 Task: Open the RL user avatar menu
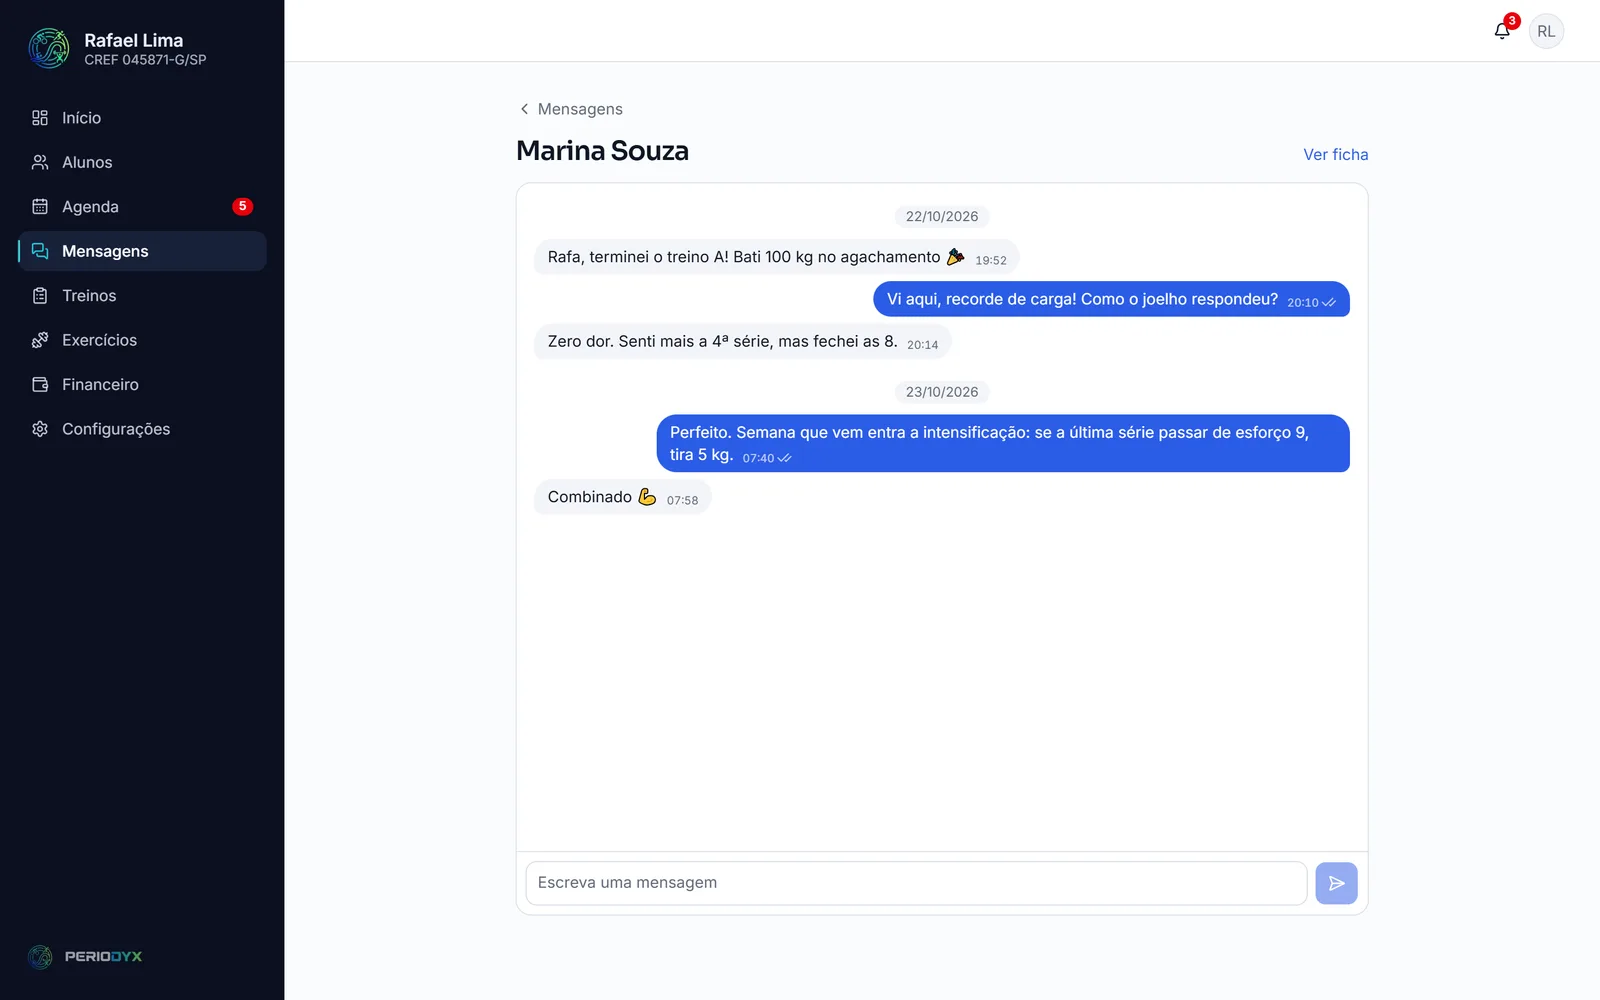[x=1546, y=31]
